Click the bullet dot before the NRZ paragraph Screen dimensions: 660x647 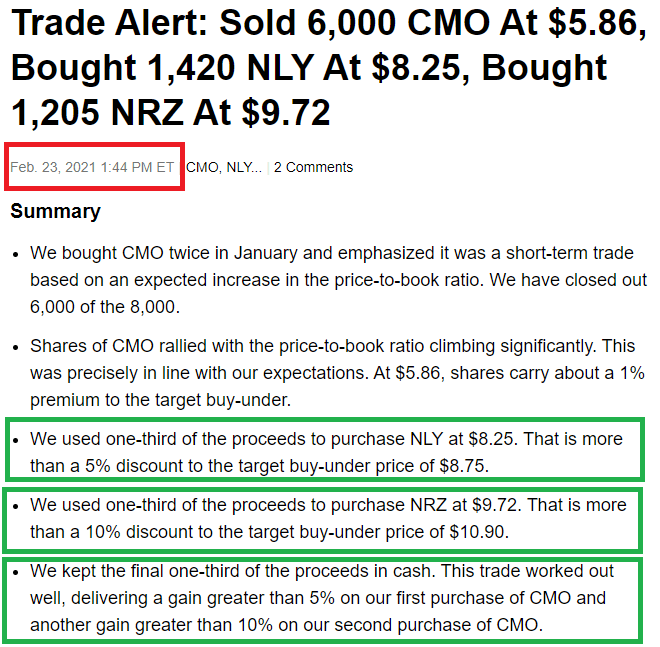point(16,506)
